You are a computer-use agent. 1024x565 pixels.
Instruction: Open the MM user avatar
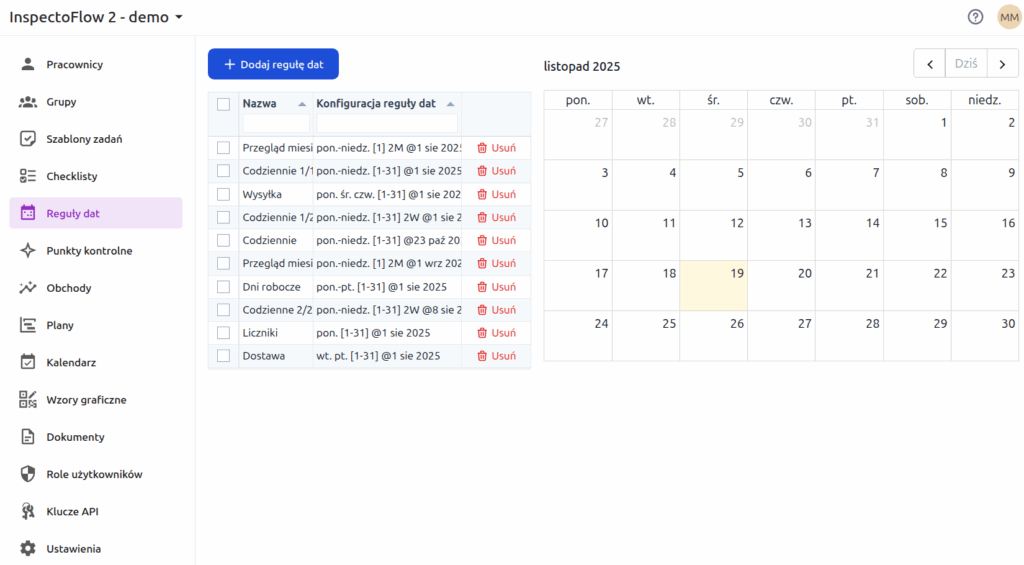(1008, 17)
